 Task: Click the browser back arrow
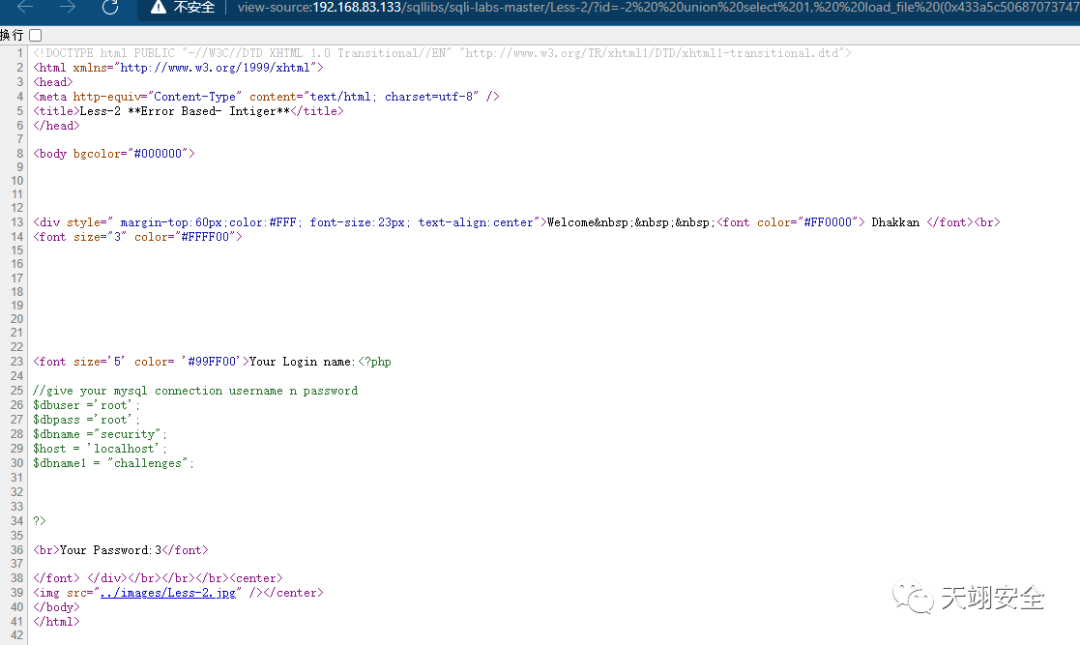point(25,7)
